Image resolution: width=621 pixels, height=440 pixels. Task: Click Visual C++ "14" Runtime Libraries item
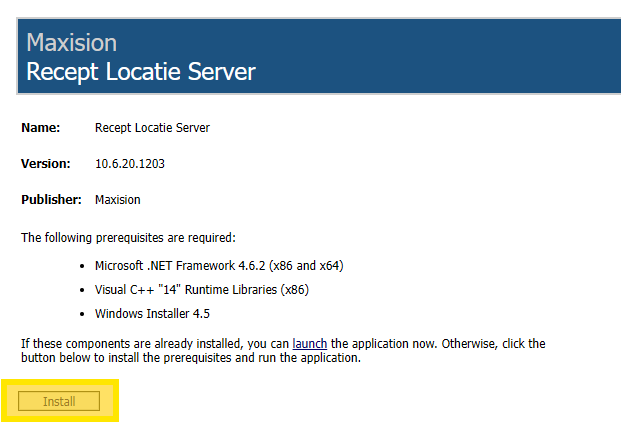[x=202, y=290]
